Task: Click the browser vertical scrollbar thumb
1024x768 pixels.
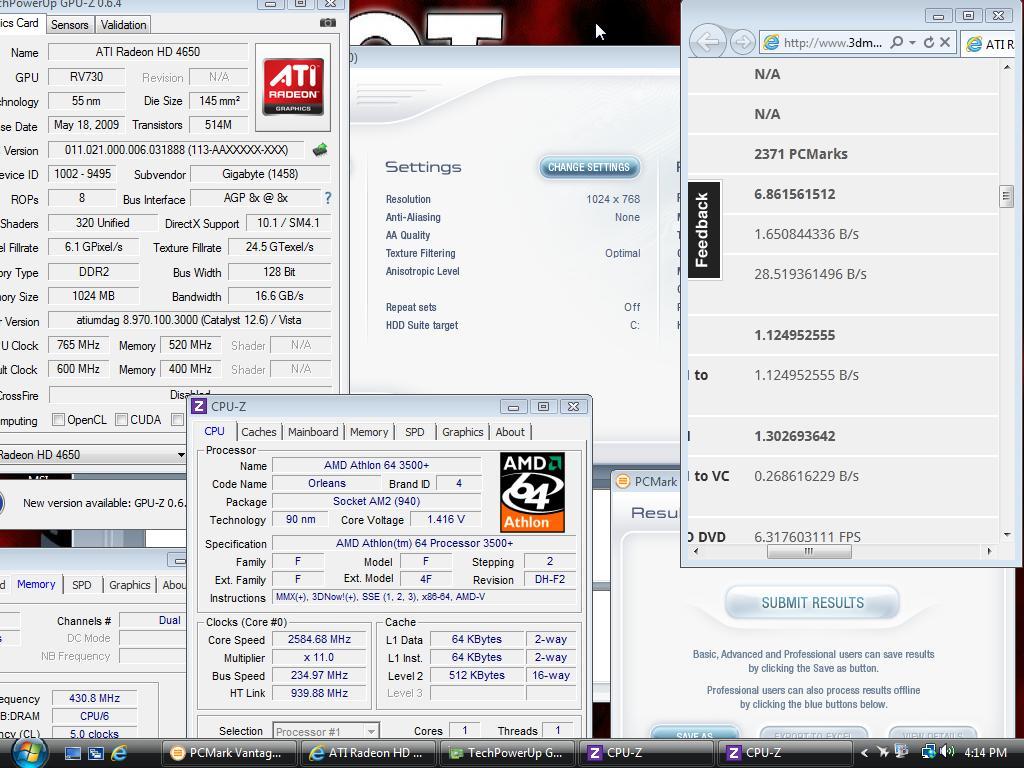Action: 1006,195
